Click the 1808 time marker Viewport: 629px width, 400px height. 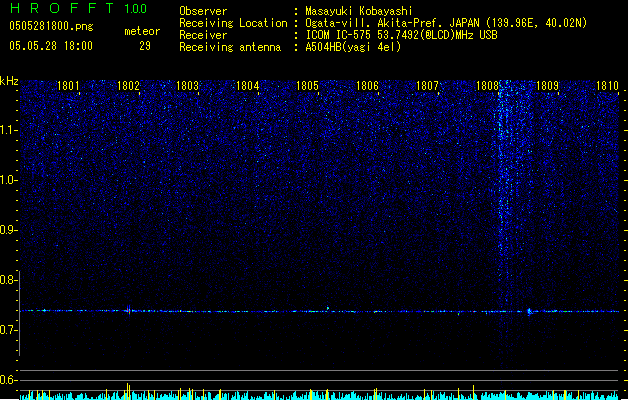point(487,86)
